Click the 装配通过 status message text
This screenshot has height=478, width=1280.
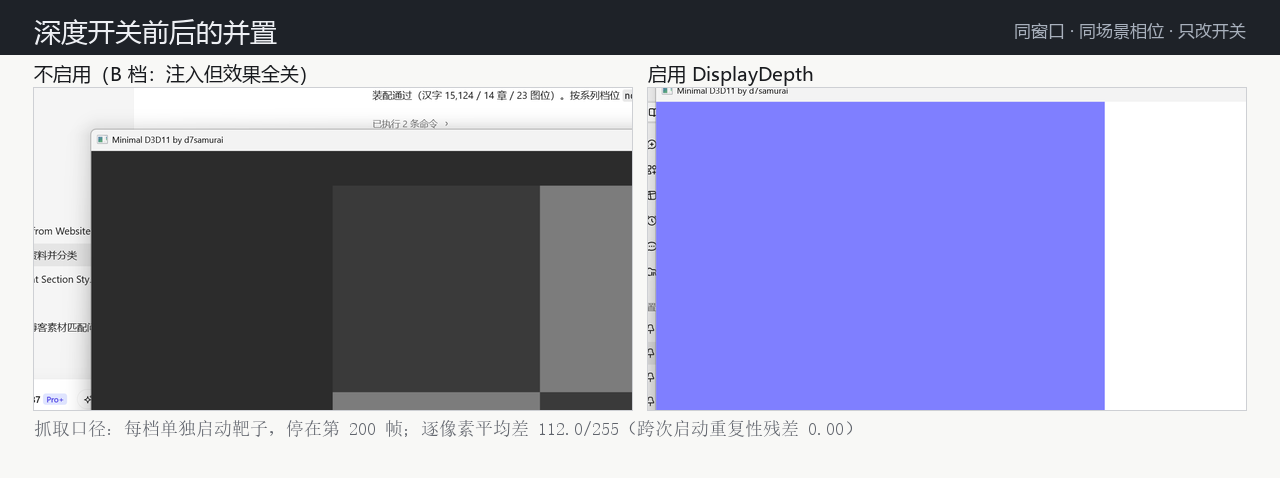(502, 96)
